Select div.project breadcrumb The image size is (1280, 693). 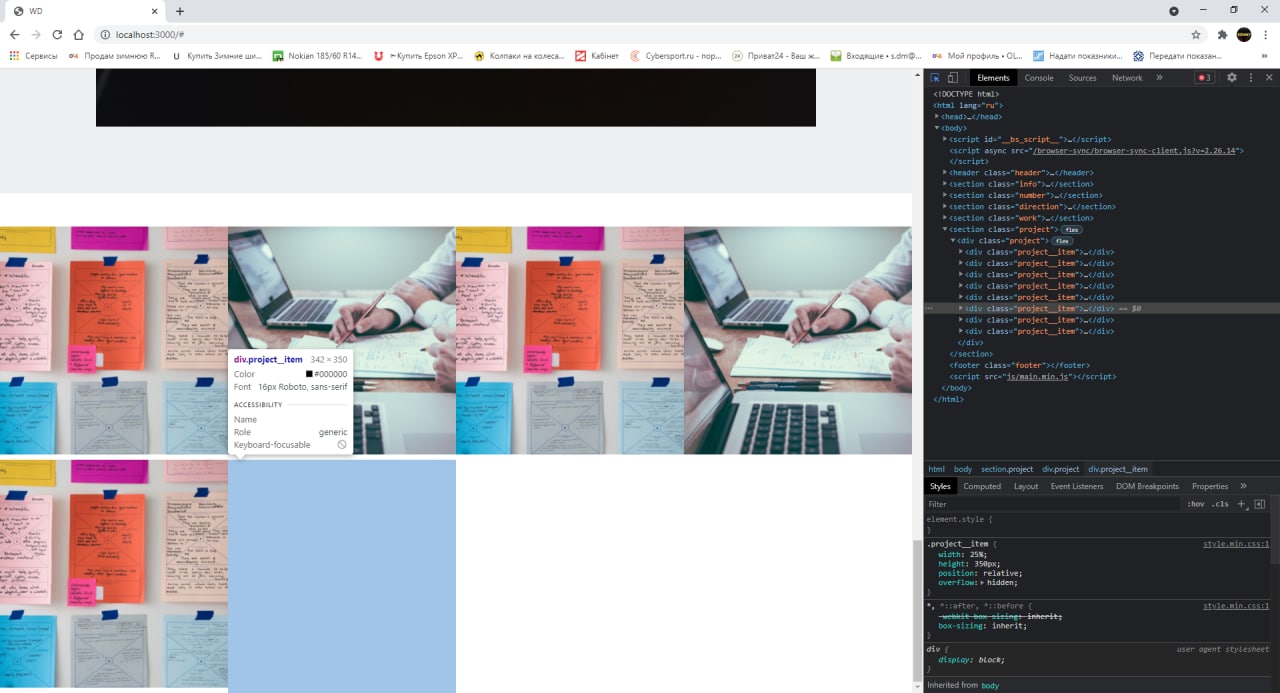1061,469
